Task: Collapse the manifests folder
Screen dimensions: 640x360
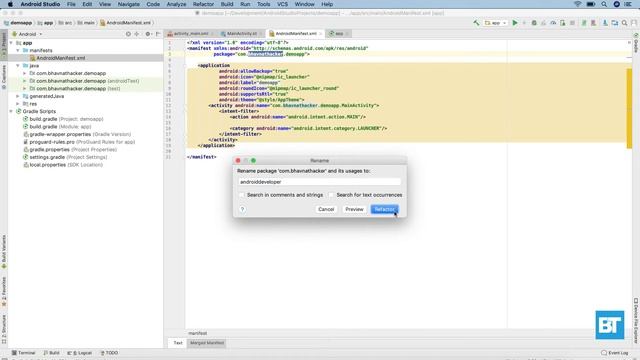Action: tap(18, 50)
